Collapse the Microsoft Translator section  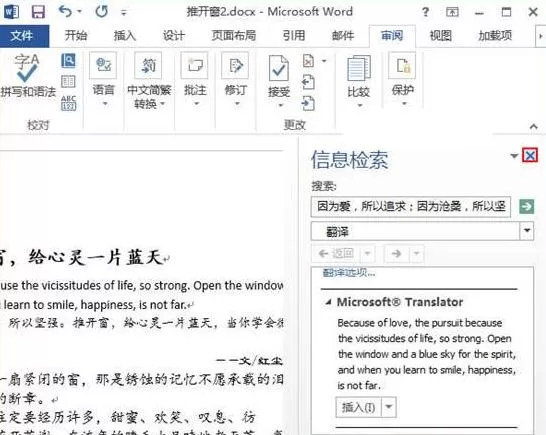point(328,302)
